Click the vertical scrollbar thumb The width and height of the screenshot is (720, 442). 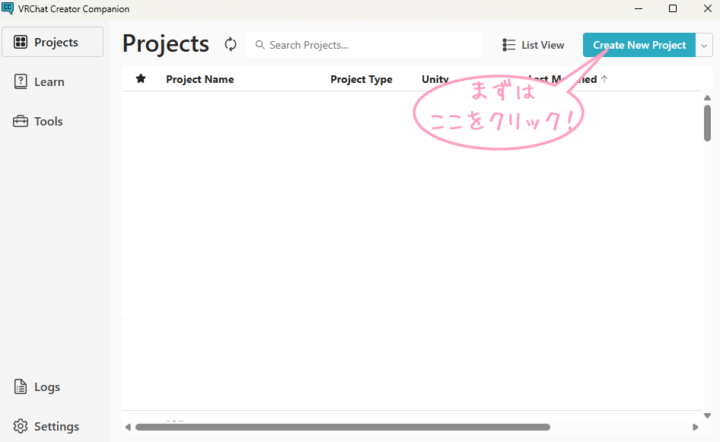[707, 123]
